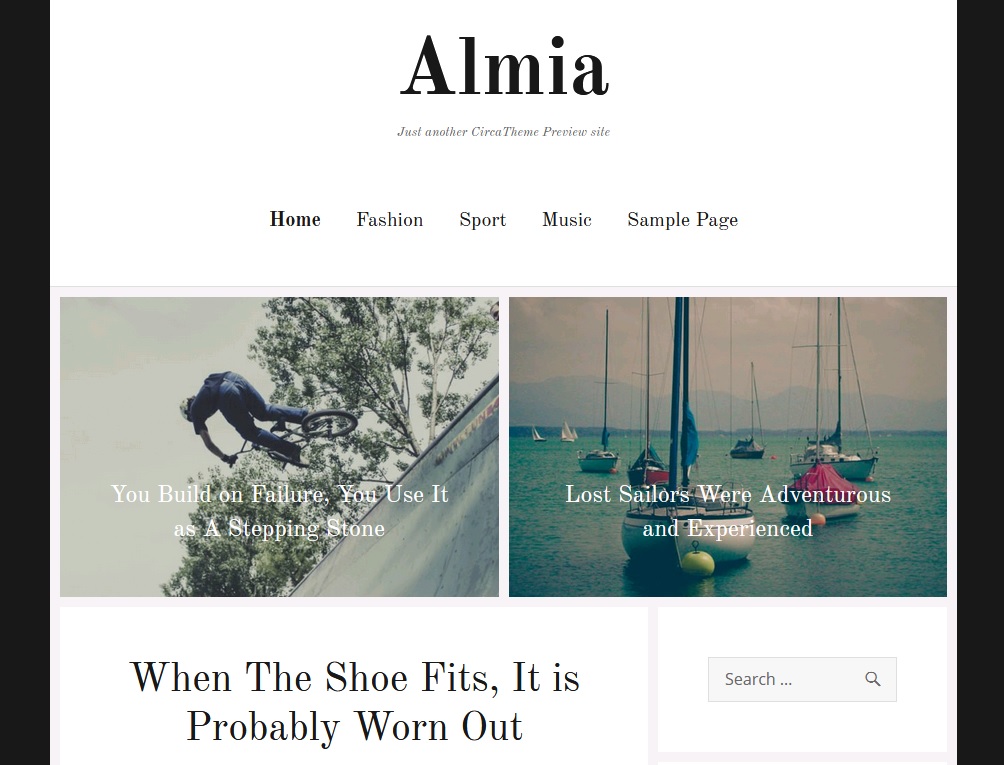Click the word "Stepping Stone" in left slide
1004x765 pixels.
(306, 528)
